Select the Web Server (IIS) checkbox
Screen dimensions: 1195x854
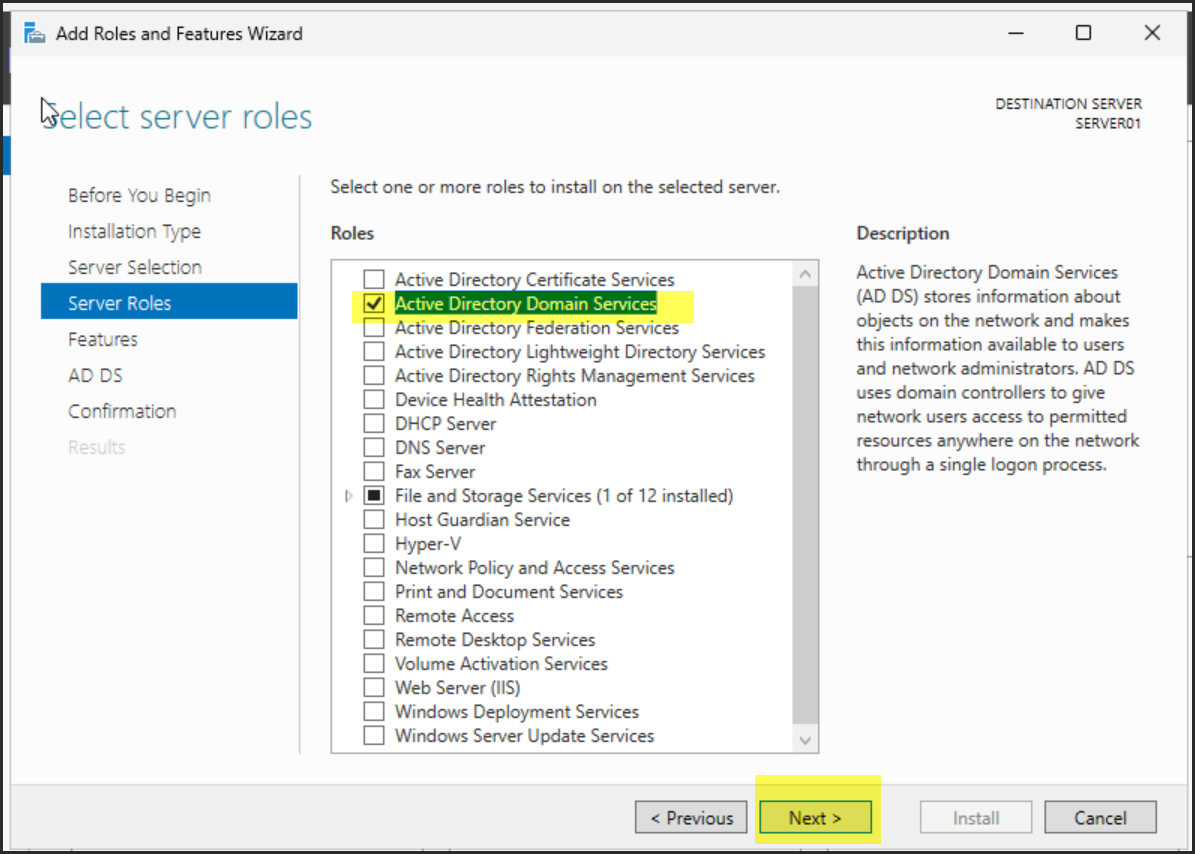pyautogui.click(x=374, y=687)
